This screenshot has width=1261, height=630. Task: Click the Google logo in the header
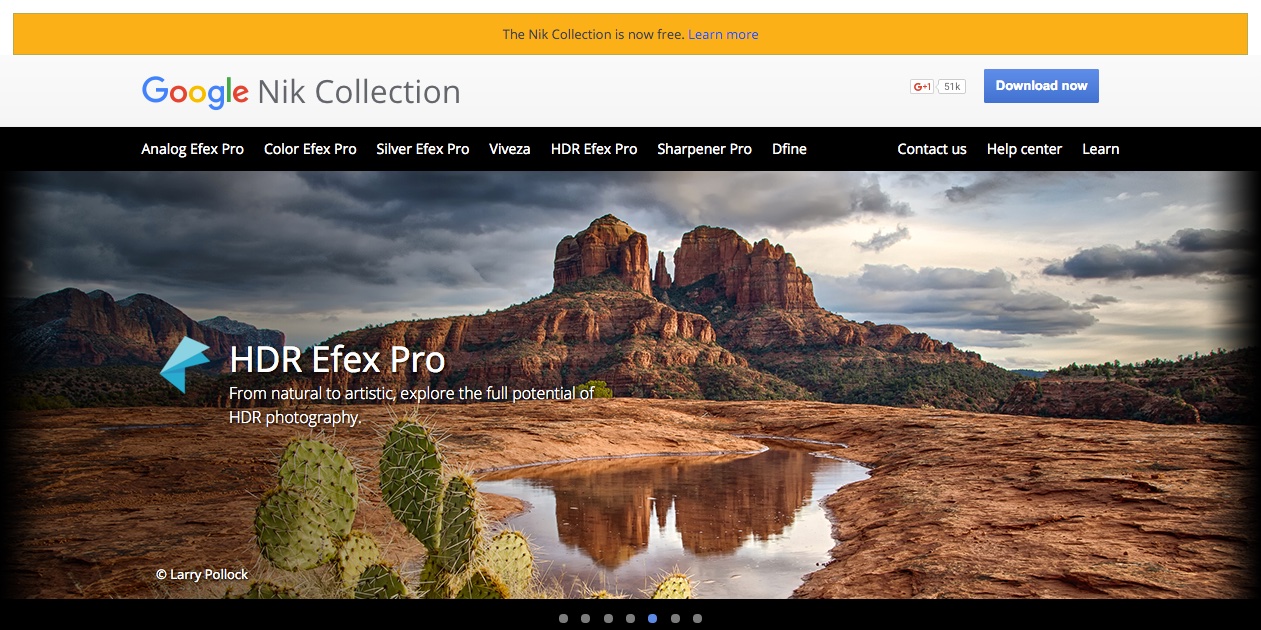195,92
